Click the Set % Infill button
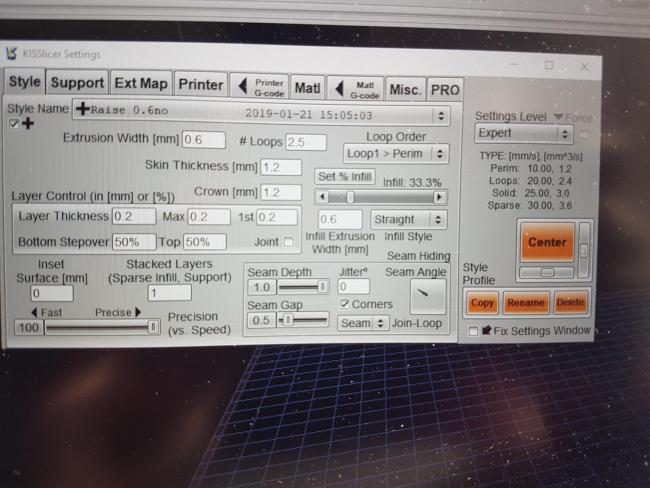Viewport: 650px width, 488px height. coord(345,177)
